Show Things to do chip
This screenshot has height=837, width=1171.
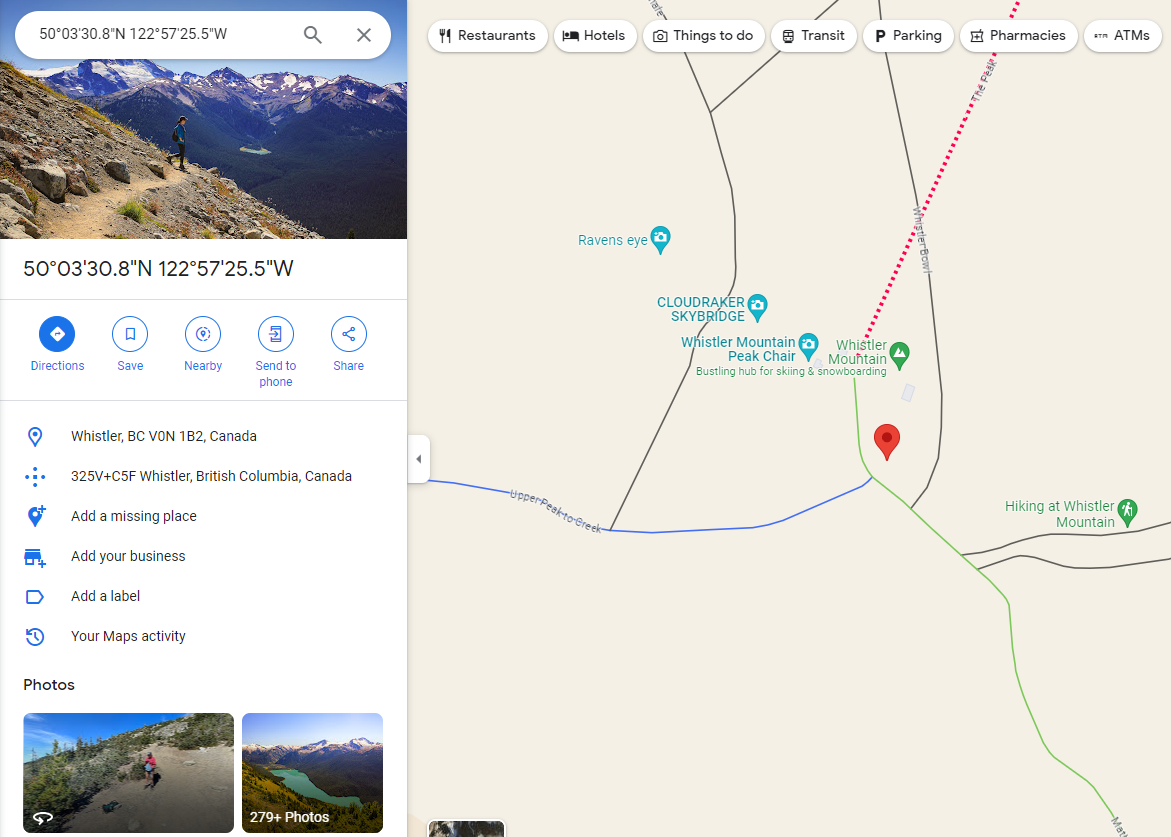703,36
